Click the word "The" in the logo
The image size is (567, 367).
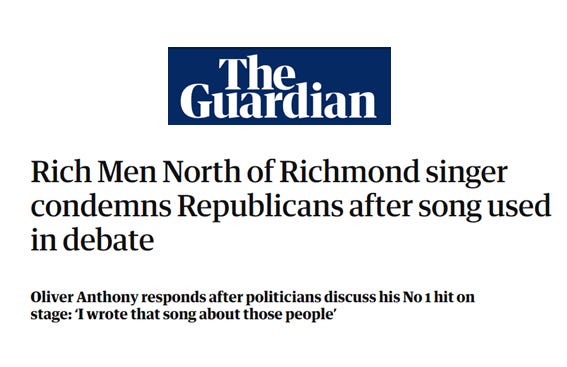pos(256,72)
